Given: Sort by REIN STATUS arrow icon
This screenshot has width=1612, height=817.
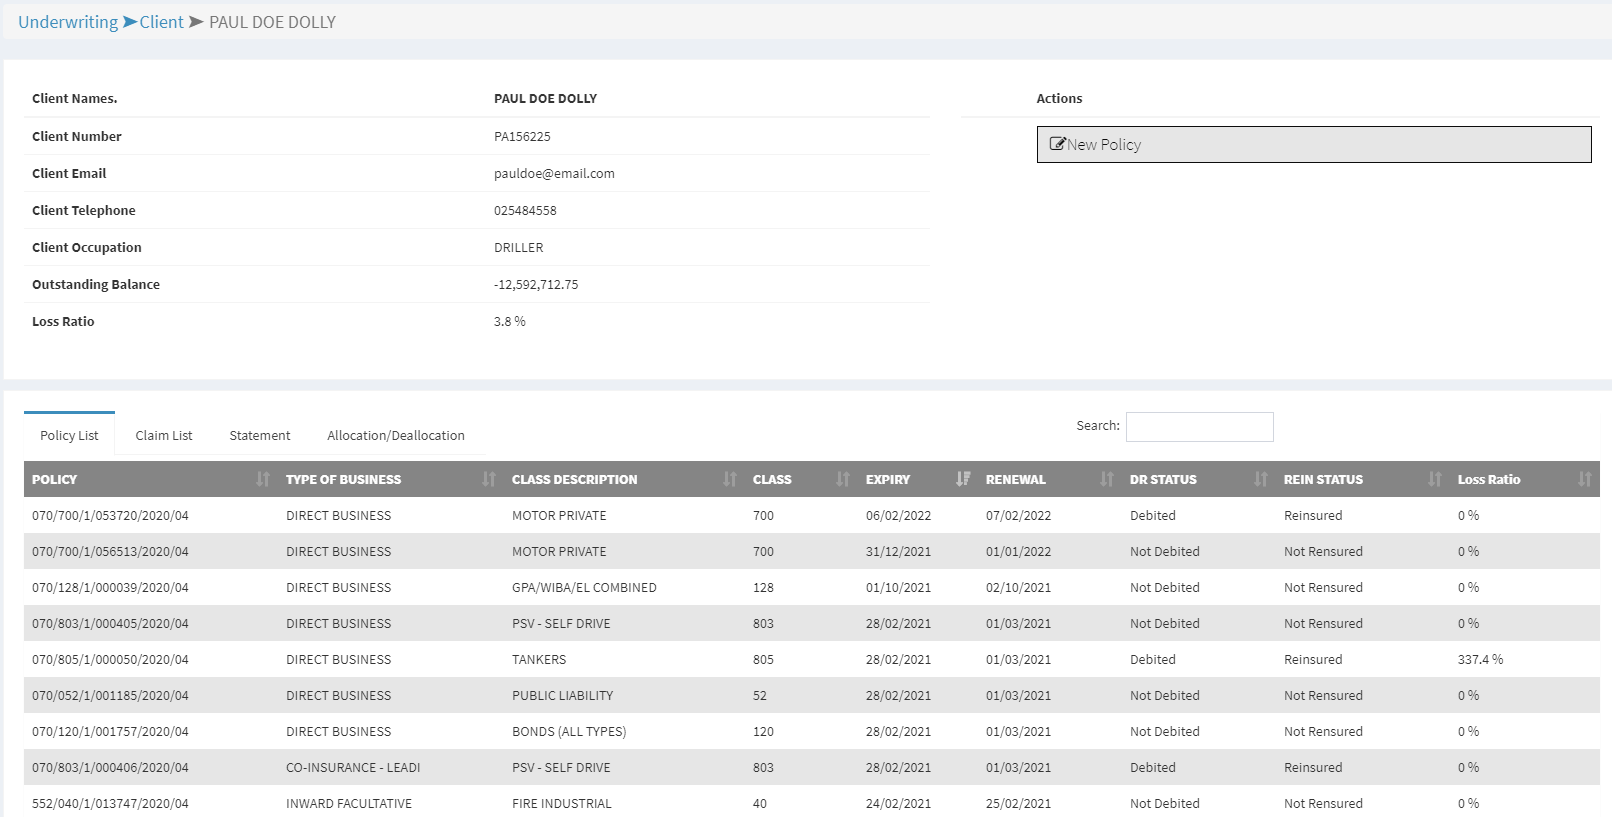Looking at the screenshot, I should coord(1435,479).
